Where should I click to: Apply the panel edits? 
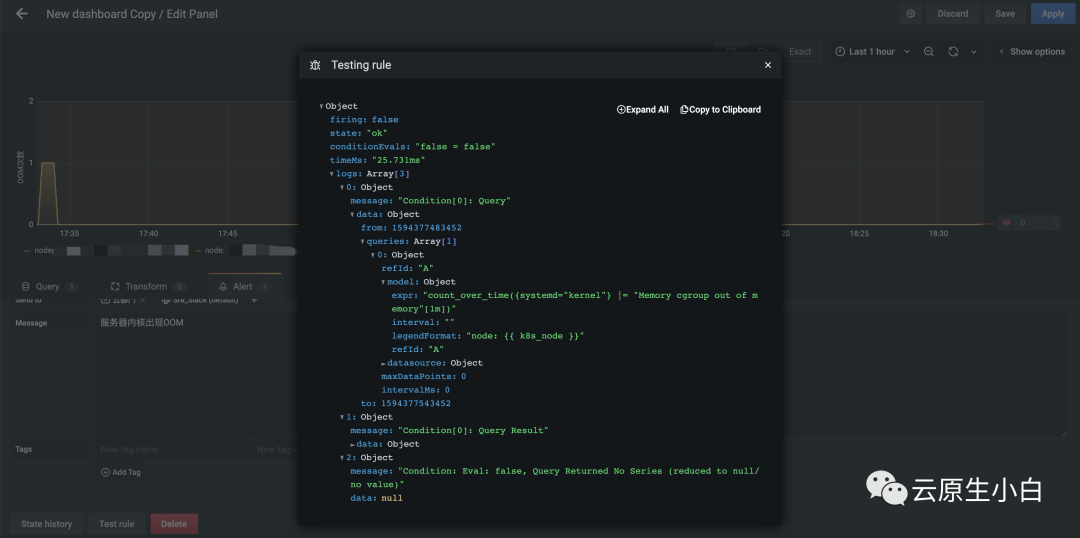[x=1052, y=14]
